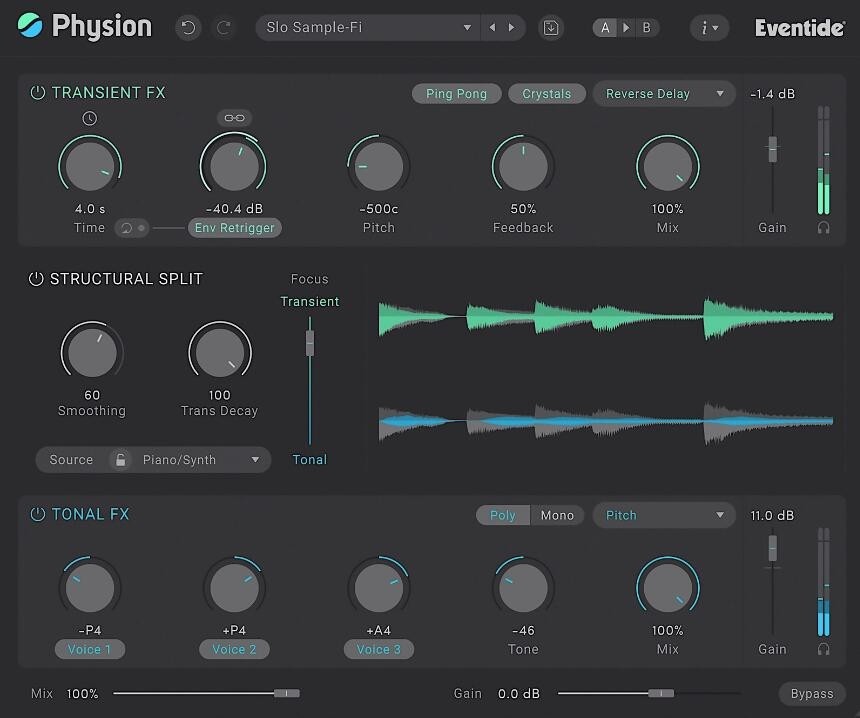The width and height of the screenshot is (860, 718).
Task: Open Piano/Synth source dropdown
Action: [200, 460]
